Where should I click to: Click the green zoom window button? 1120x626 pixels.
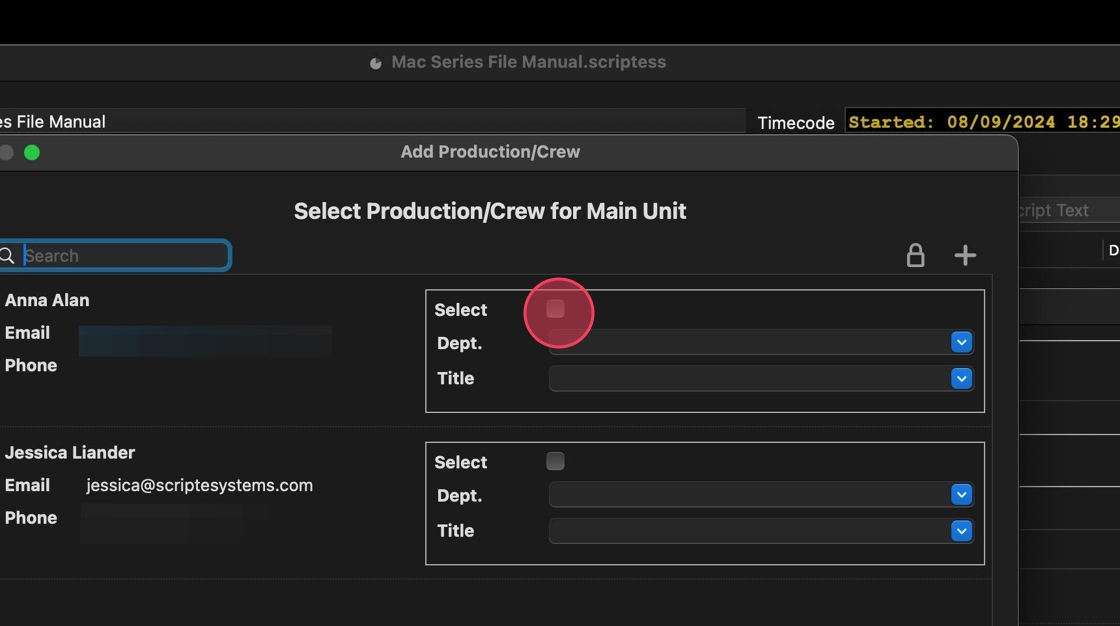click(x=32, y=152)
